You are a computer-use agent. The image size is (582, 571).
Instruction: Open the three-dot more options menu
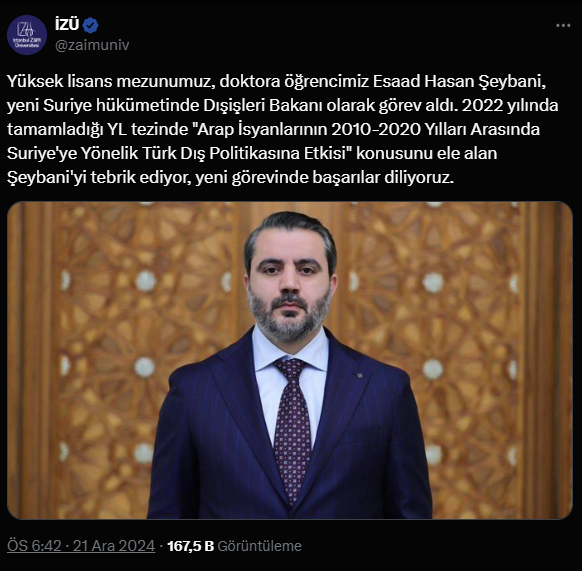[x=563, y=26]
